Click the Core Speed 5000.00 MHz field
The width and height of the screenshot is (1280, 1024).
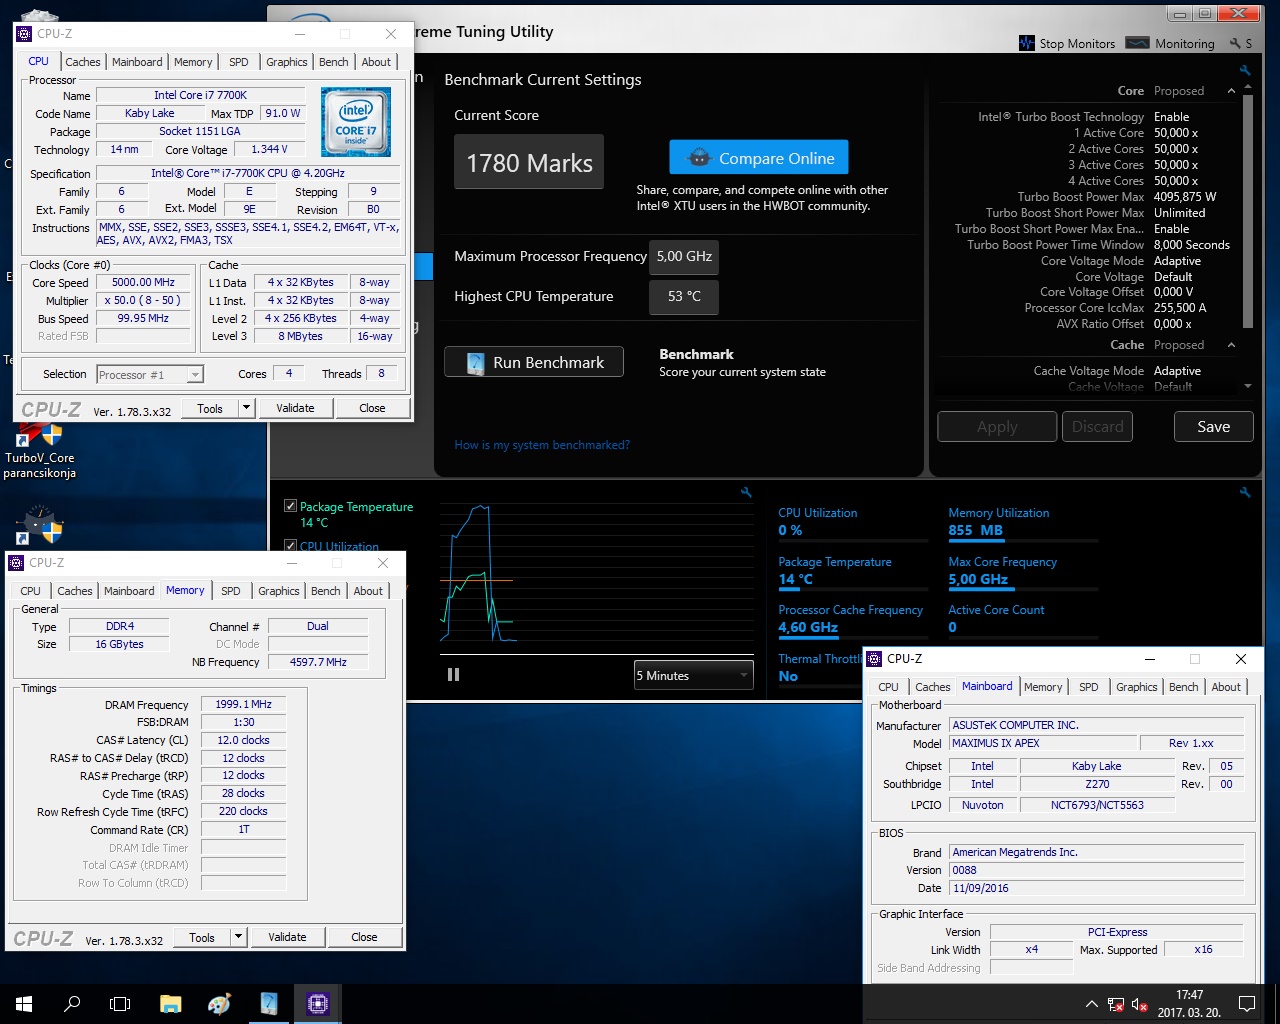(x=143, y=282)
